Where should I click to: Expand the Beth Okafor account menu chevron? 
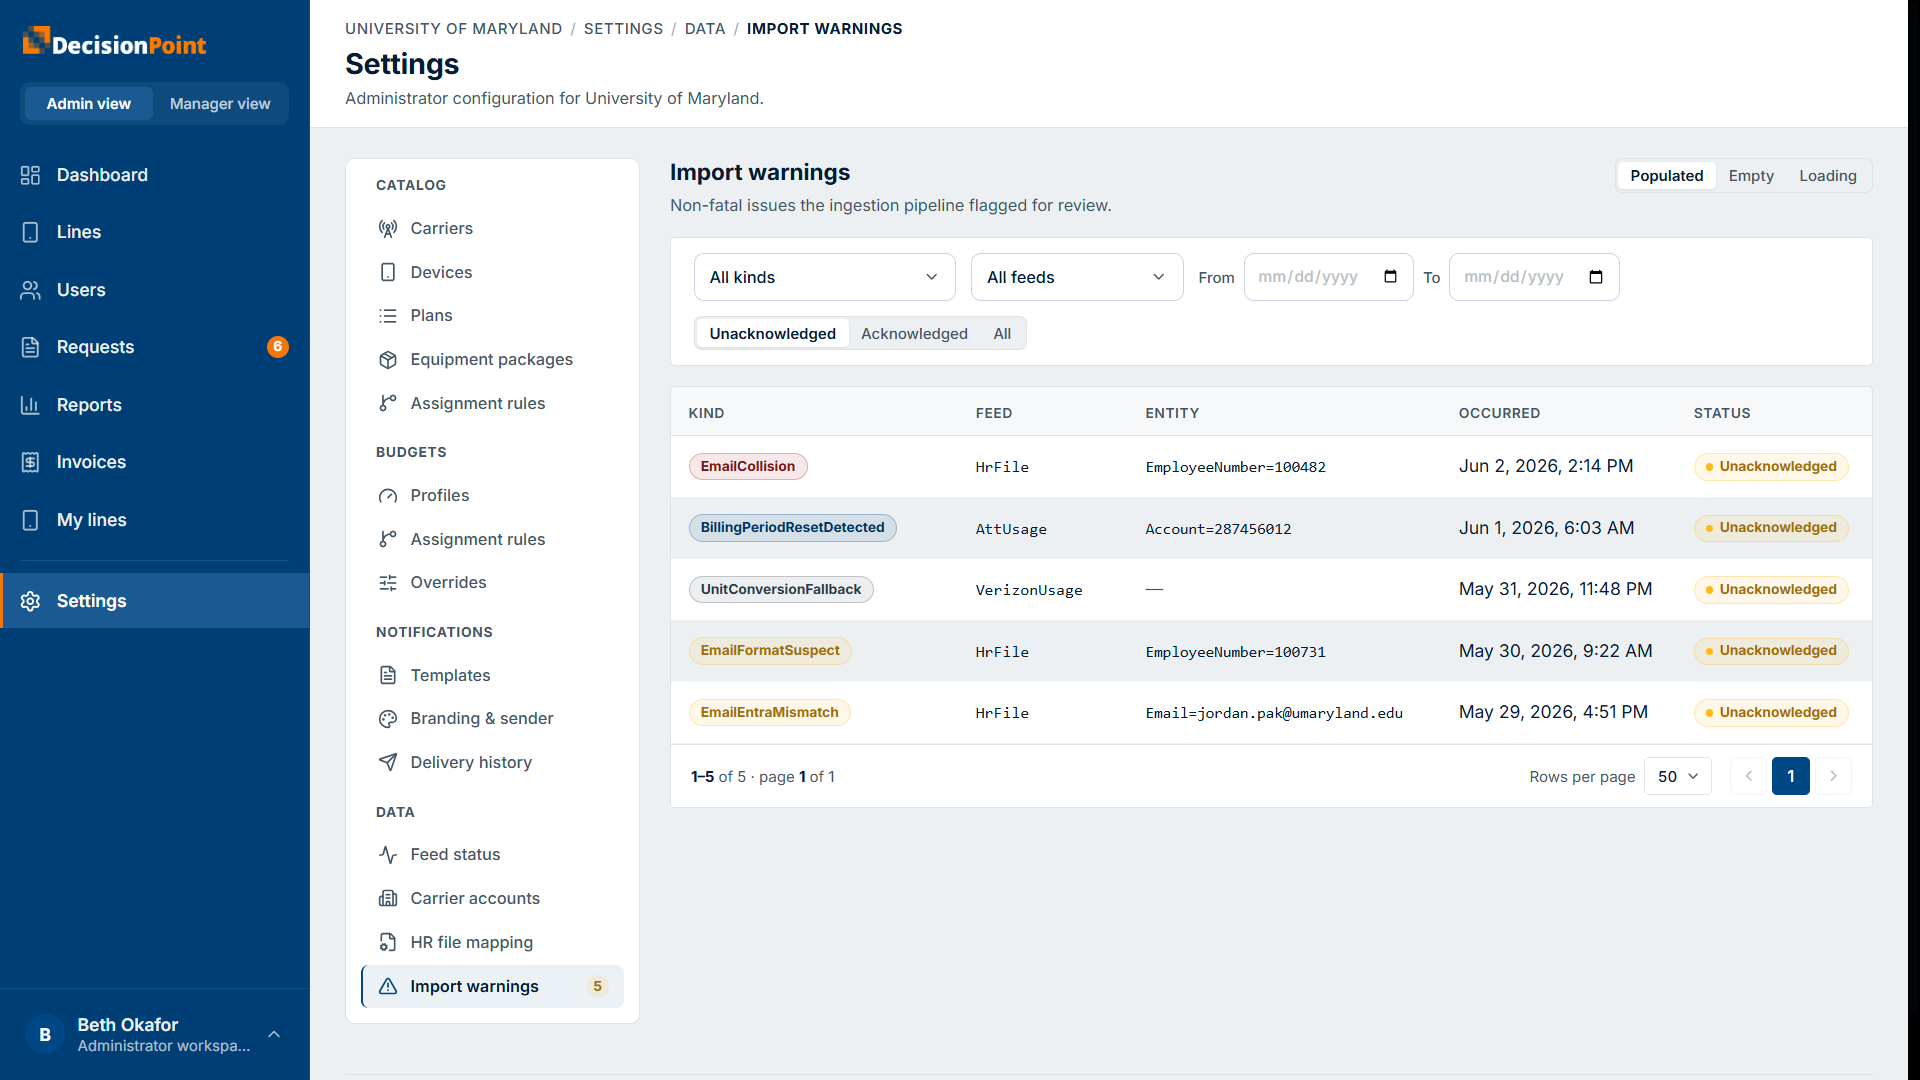click(274, 1035)
